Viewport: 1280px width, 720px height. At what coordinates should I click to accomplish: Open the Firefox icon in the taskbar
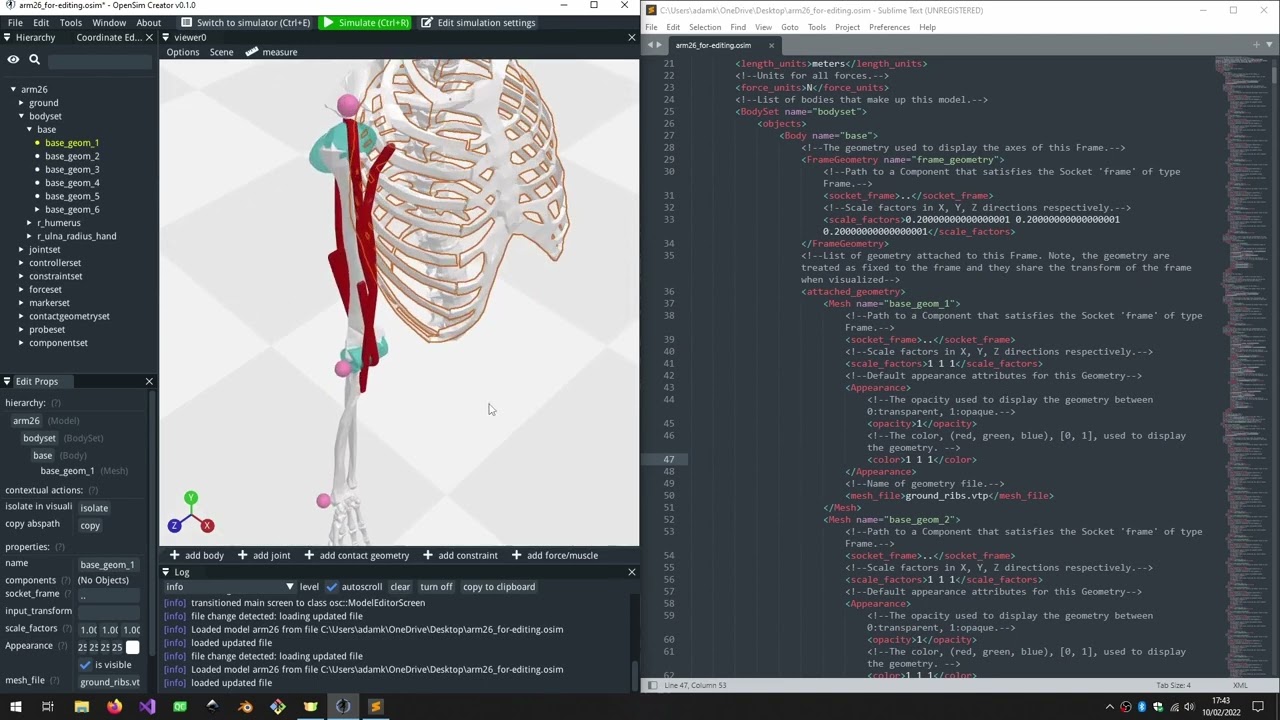(114, 707)
